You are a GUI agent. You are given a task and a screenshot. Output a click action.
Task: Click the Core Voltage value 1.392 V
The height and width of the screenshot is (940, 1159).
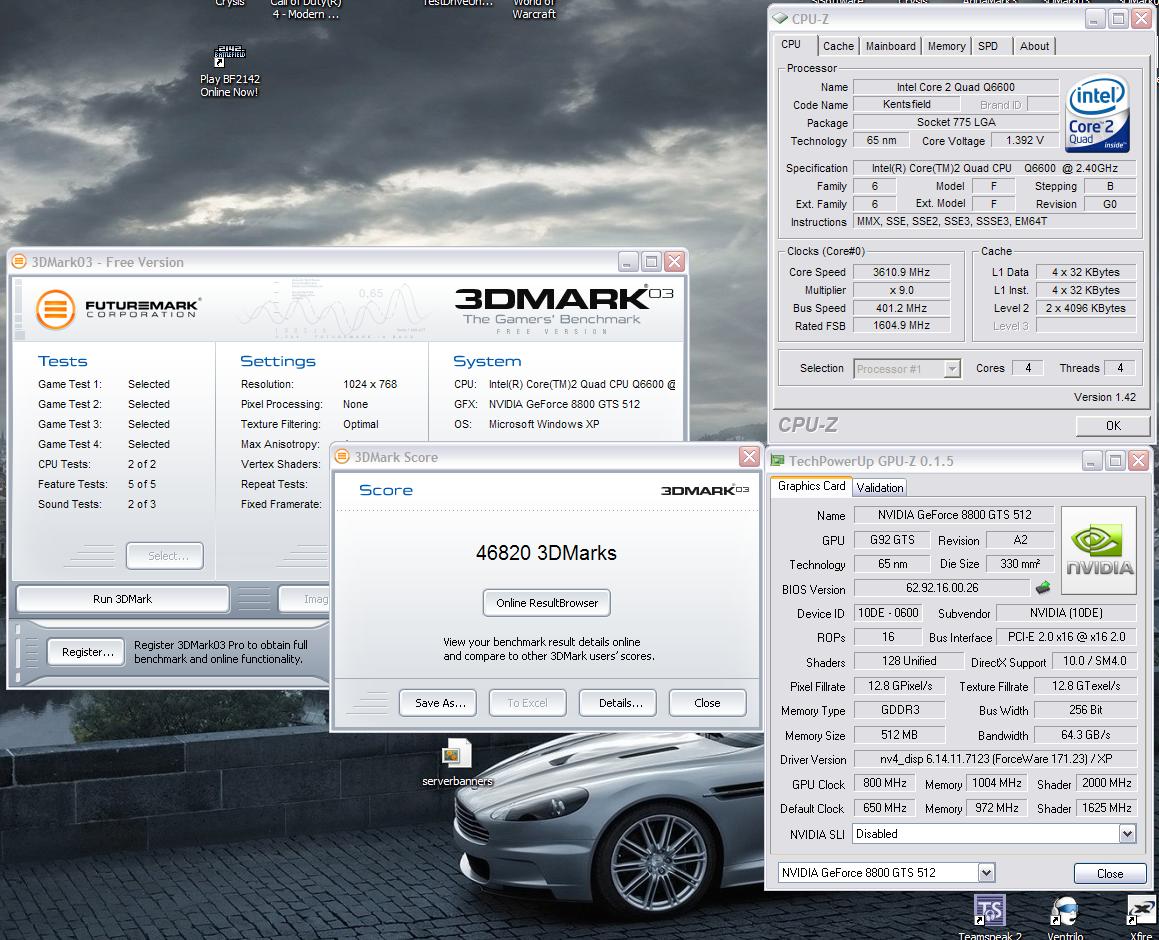click(1024, 140)
